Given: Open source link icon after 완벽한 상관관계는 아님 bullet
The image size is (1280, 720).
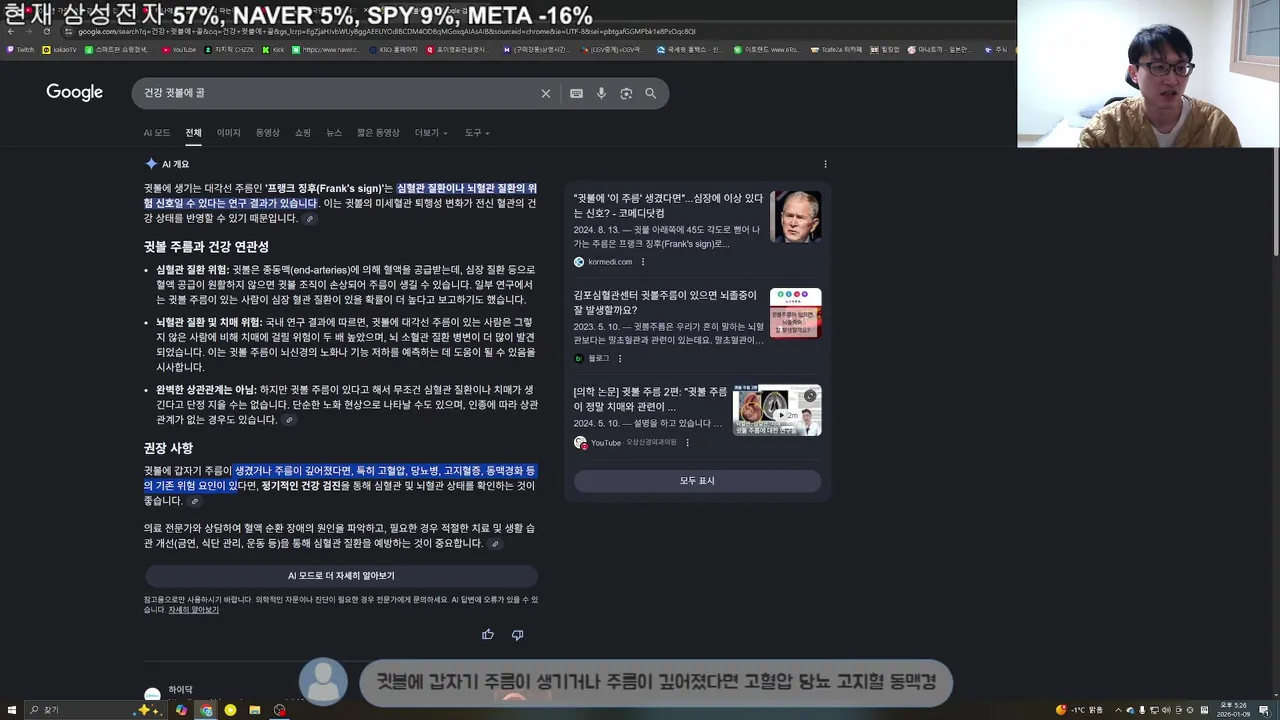Looking at the screenshot, I should [289, 420].
